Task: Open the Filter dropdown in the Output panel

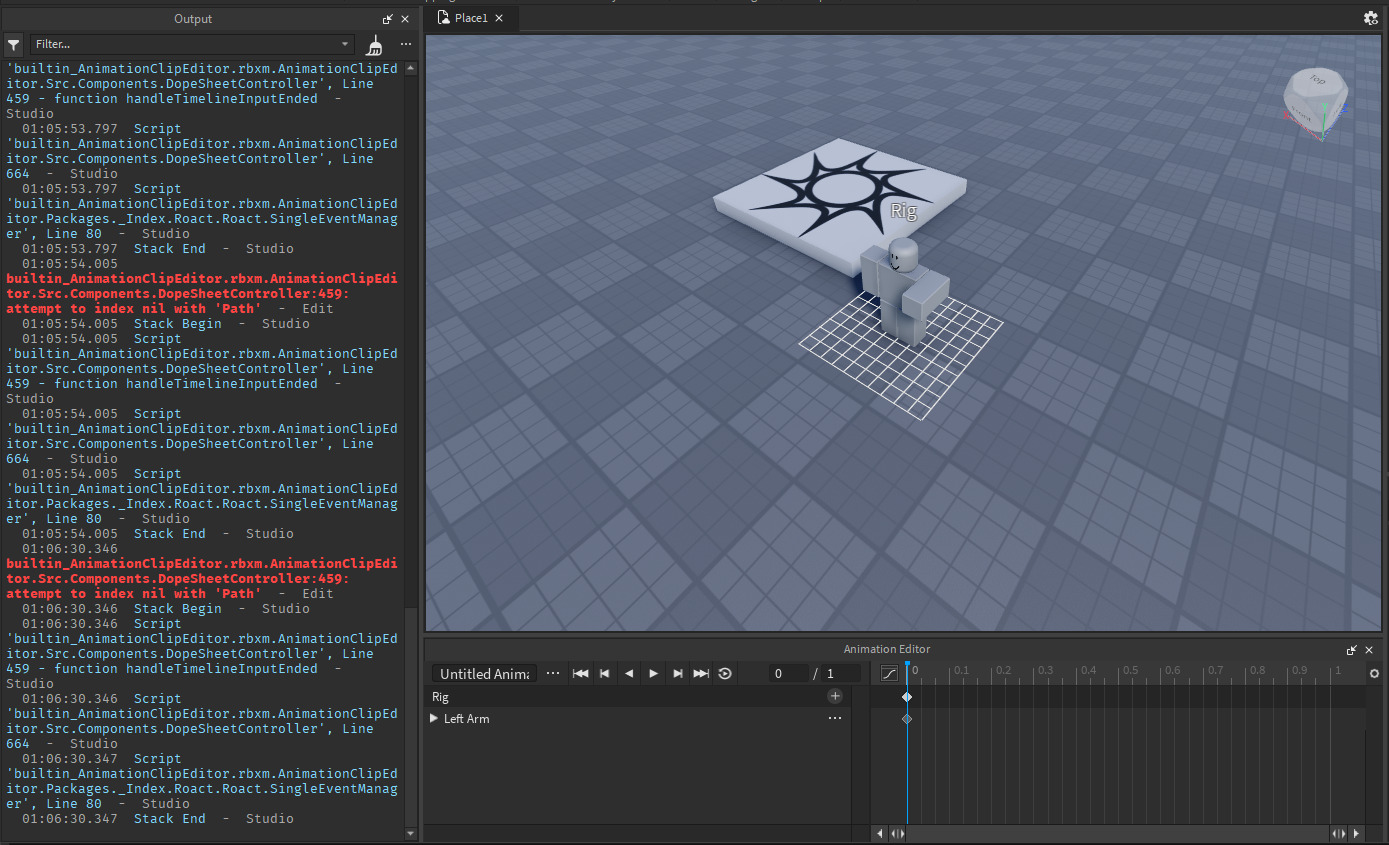Action: pyautogui.click(x=344, y=44)
